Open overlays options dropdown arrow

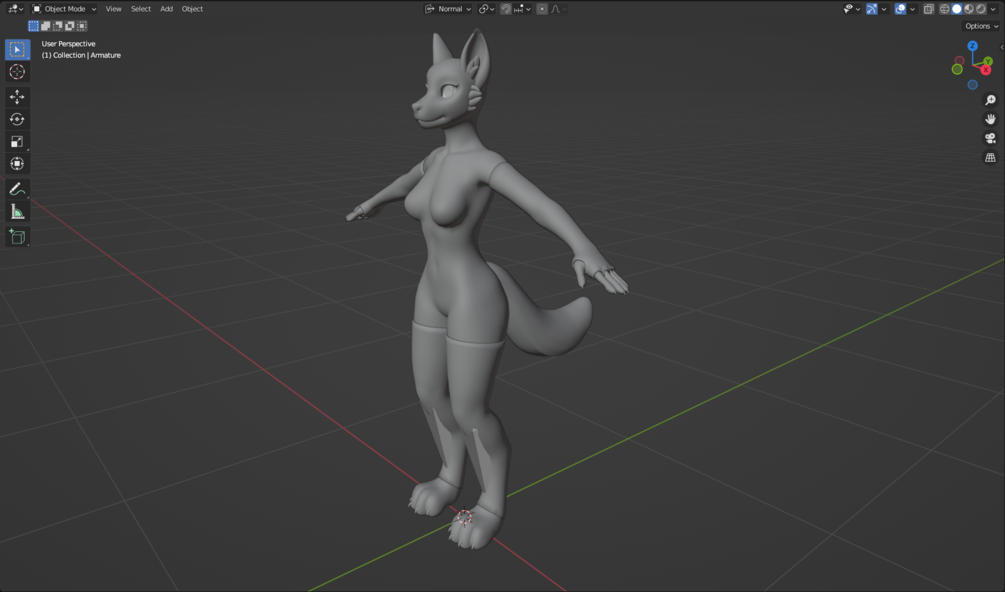coord(912,9)
